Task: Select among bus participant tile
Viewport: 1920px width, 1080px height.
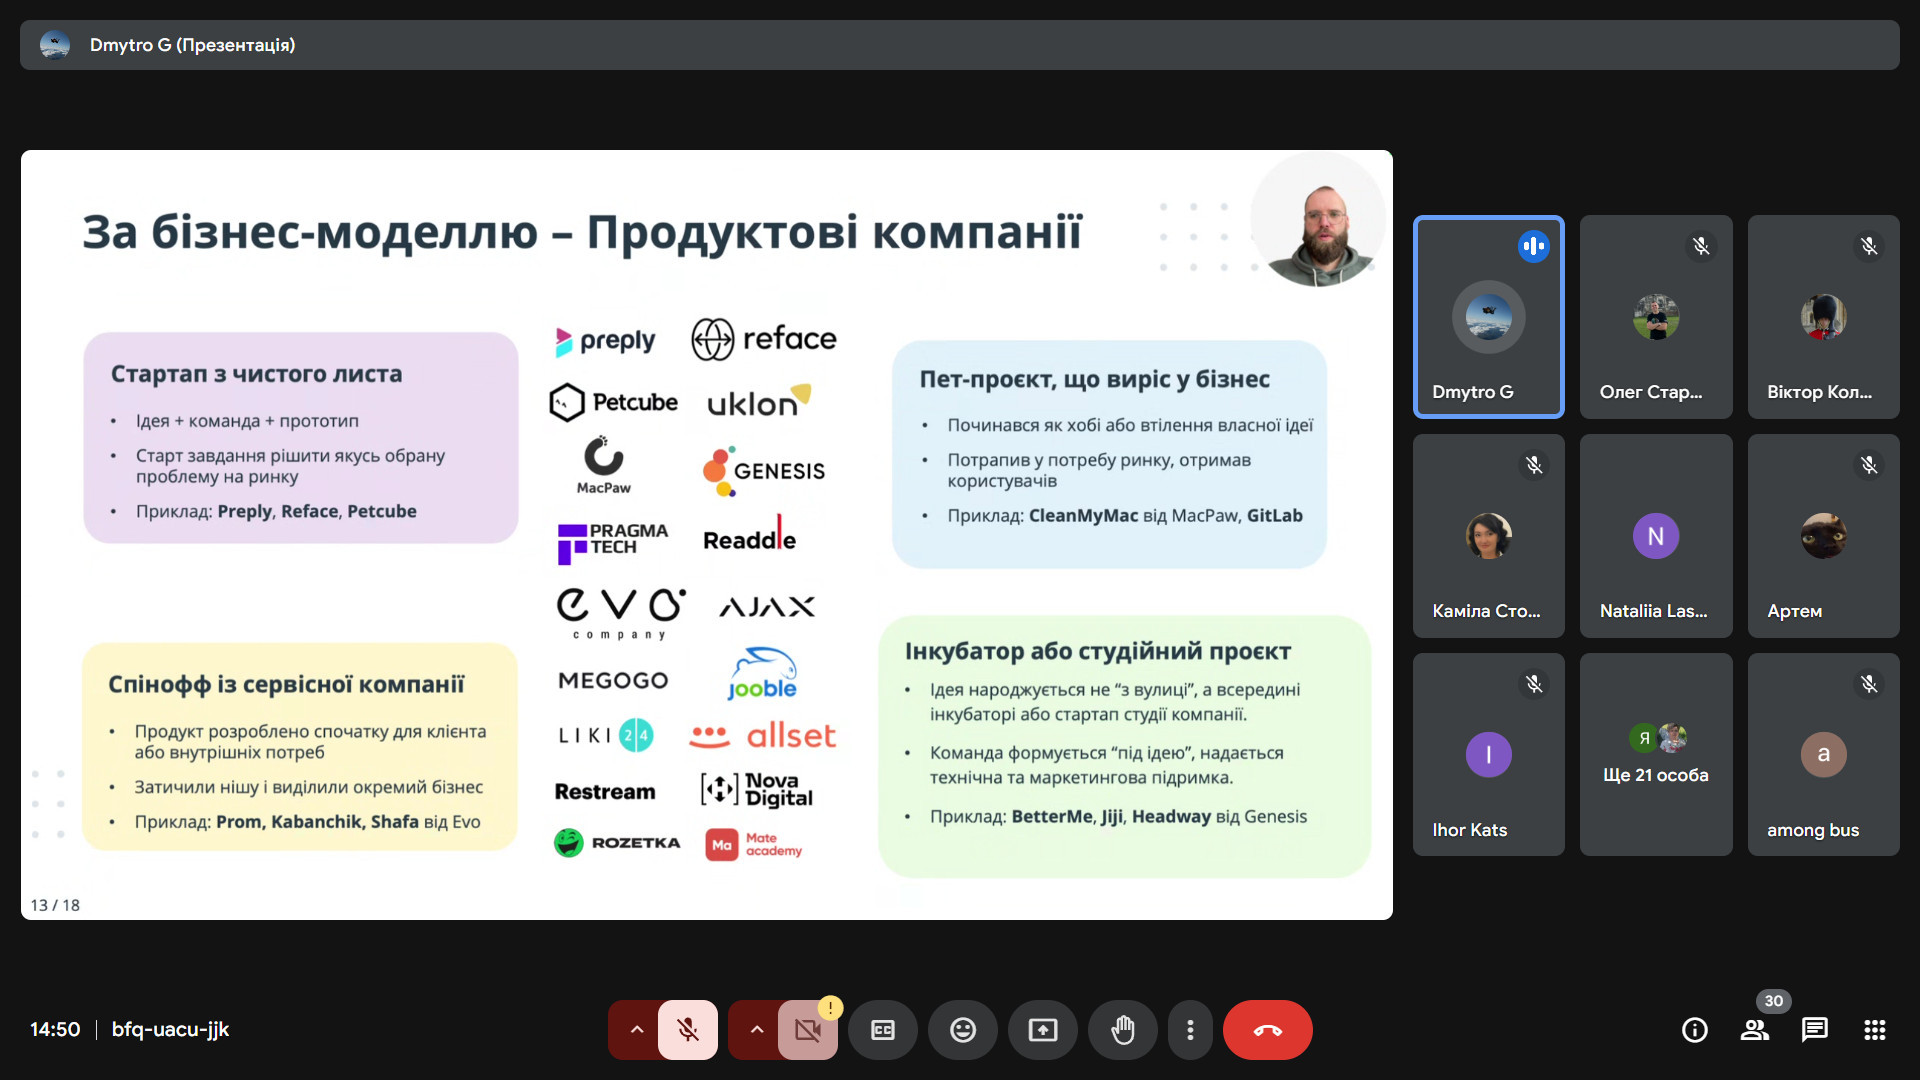Action: (1823, 755)
